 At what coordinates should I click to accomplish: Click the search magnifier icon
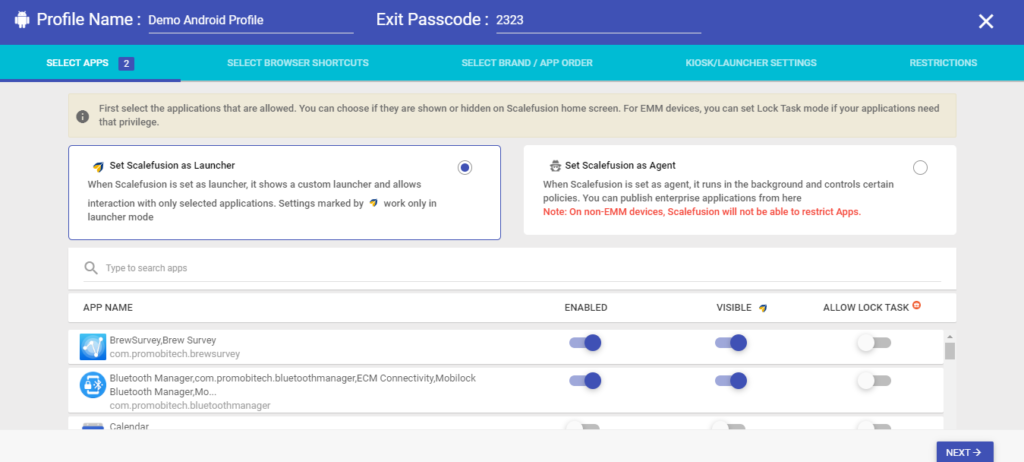[91, 268]
